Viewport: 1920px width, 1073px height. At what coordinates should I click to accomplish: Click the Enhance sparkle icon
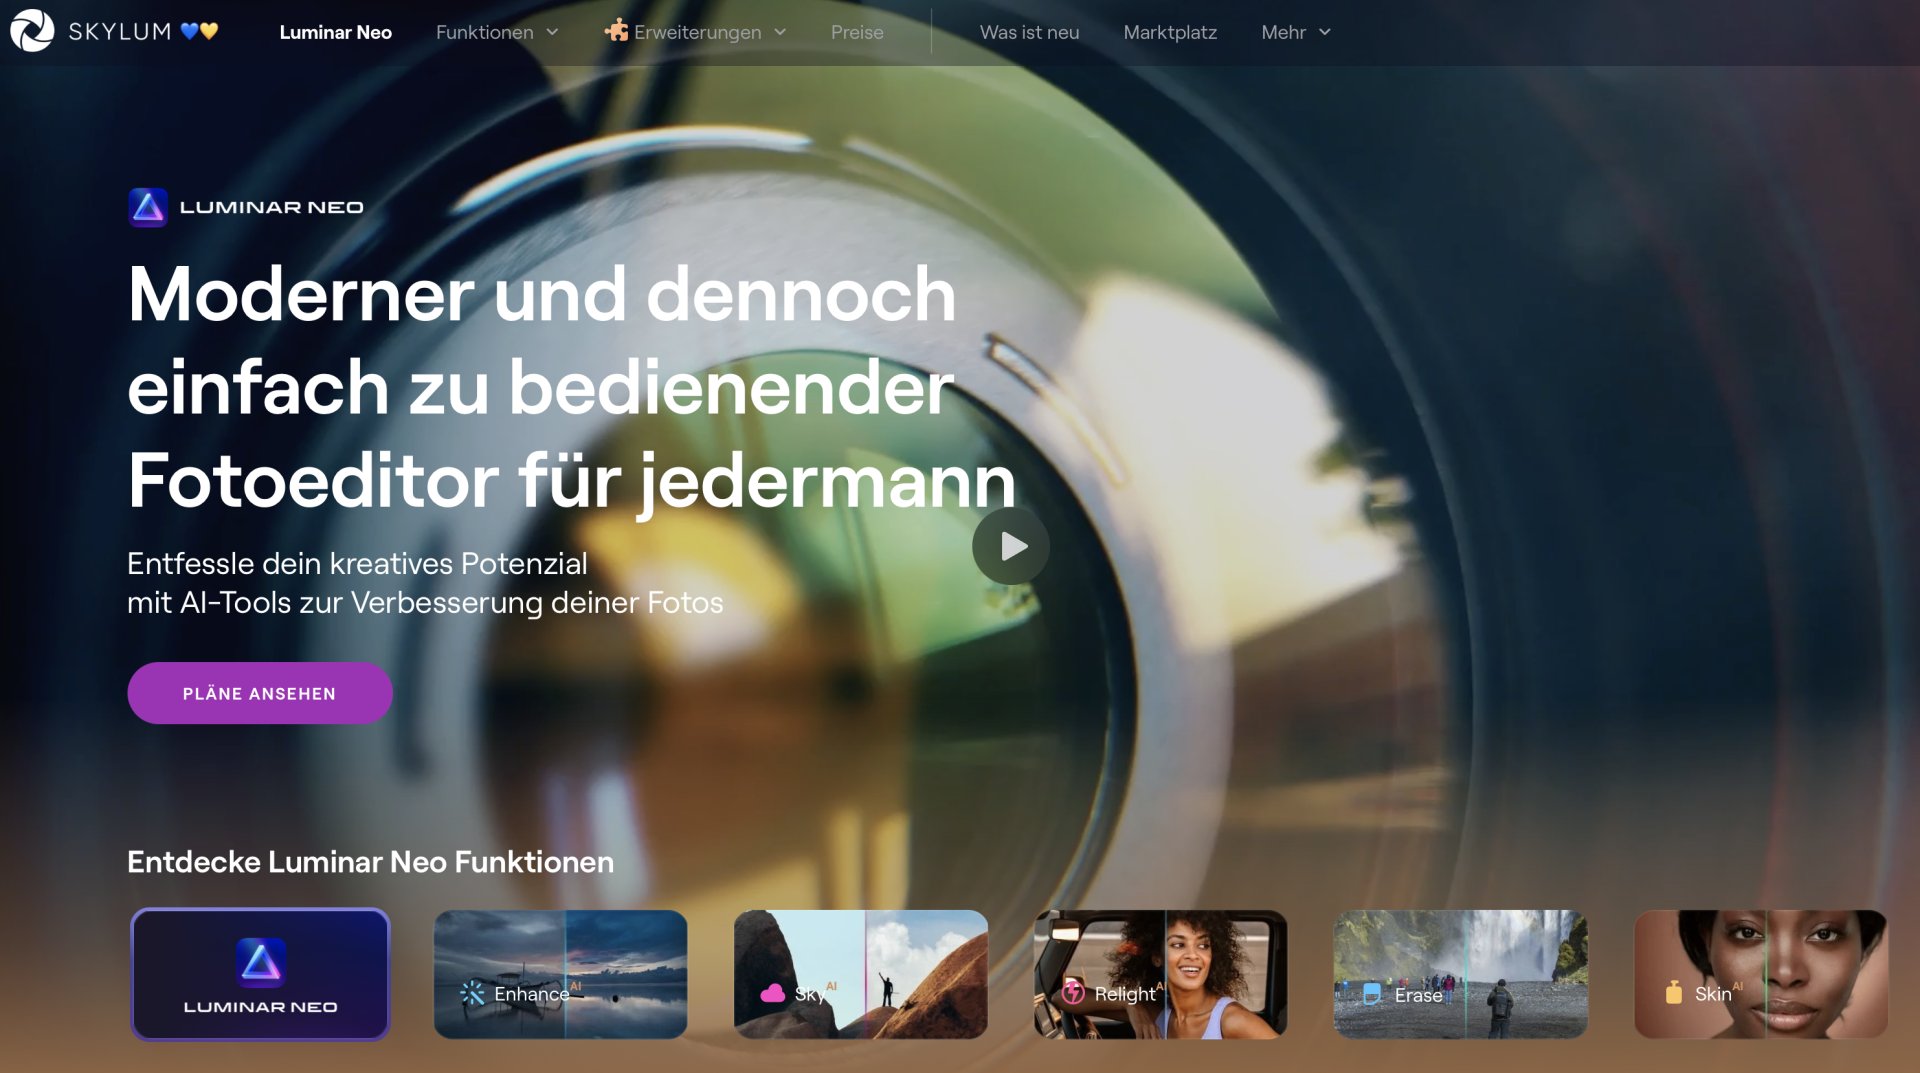[x=472, y=993]
